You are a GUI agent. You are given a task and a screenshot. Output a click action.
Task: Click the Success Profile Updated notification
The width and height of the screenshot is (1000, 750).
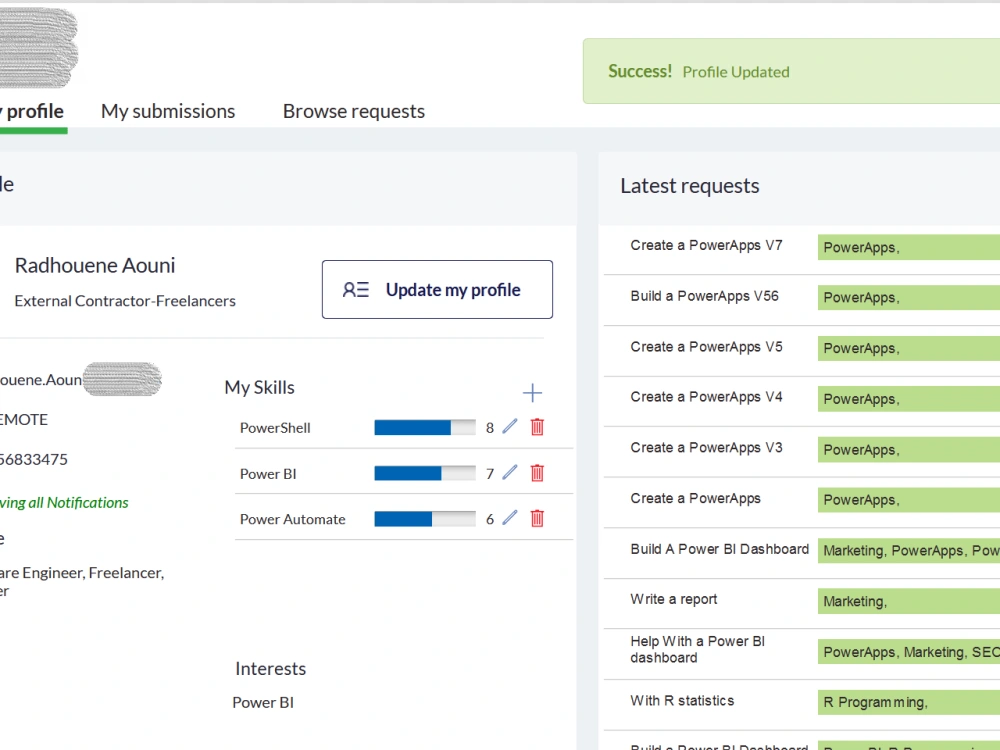(x=791, y=71)
